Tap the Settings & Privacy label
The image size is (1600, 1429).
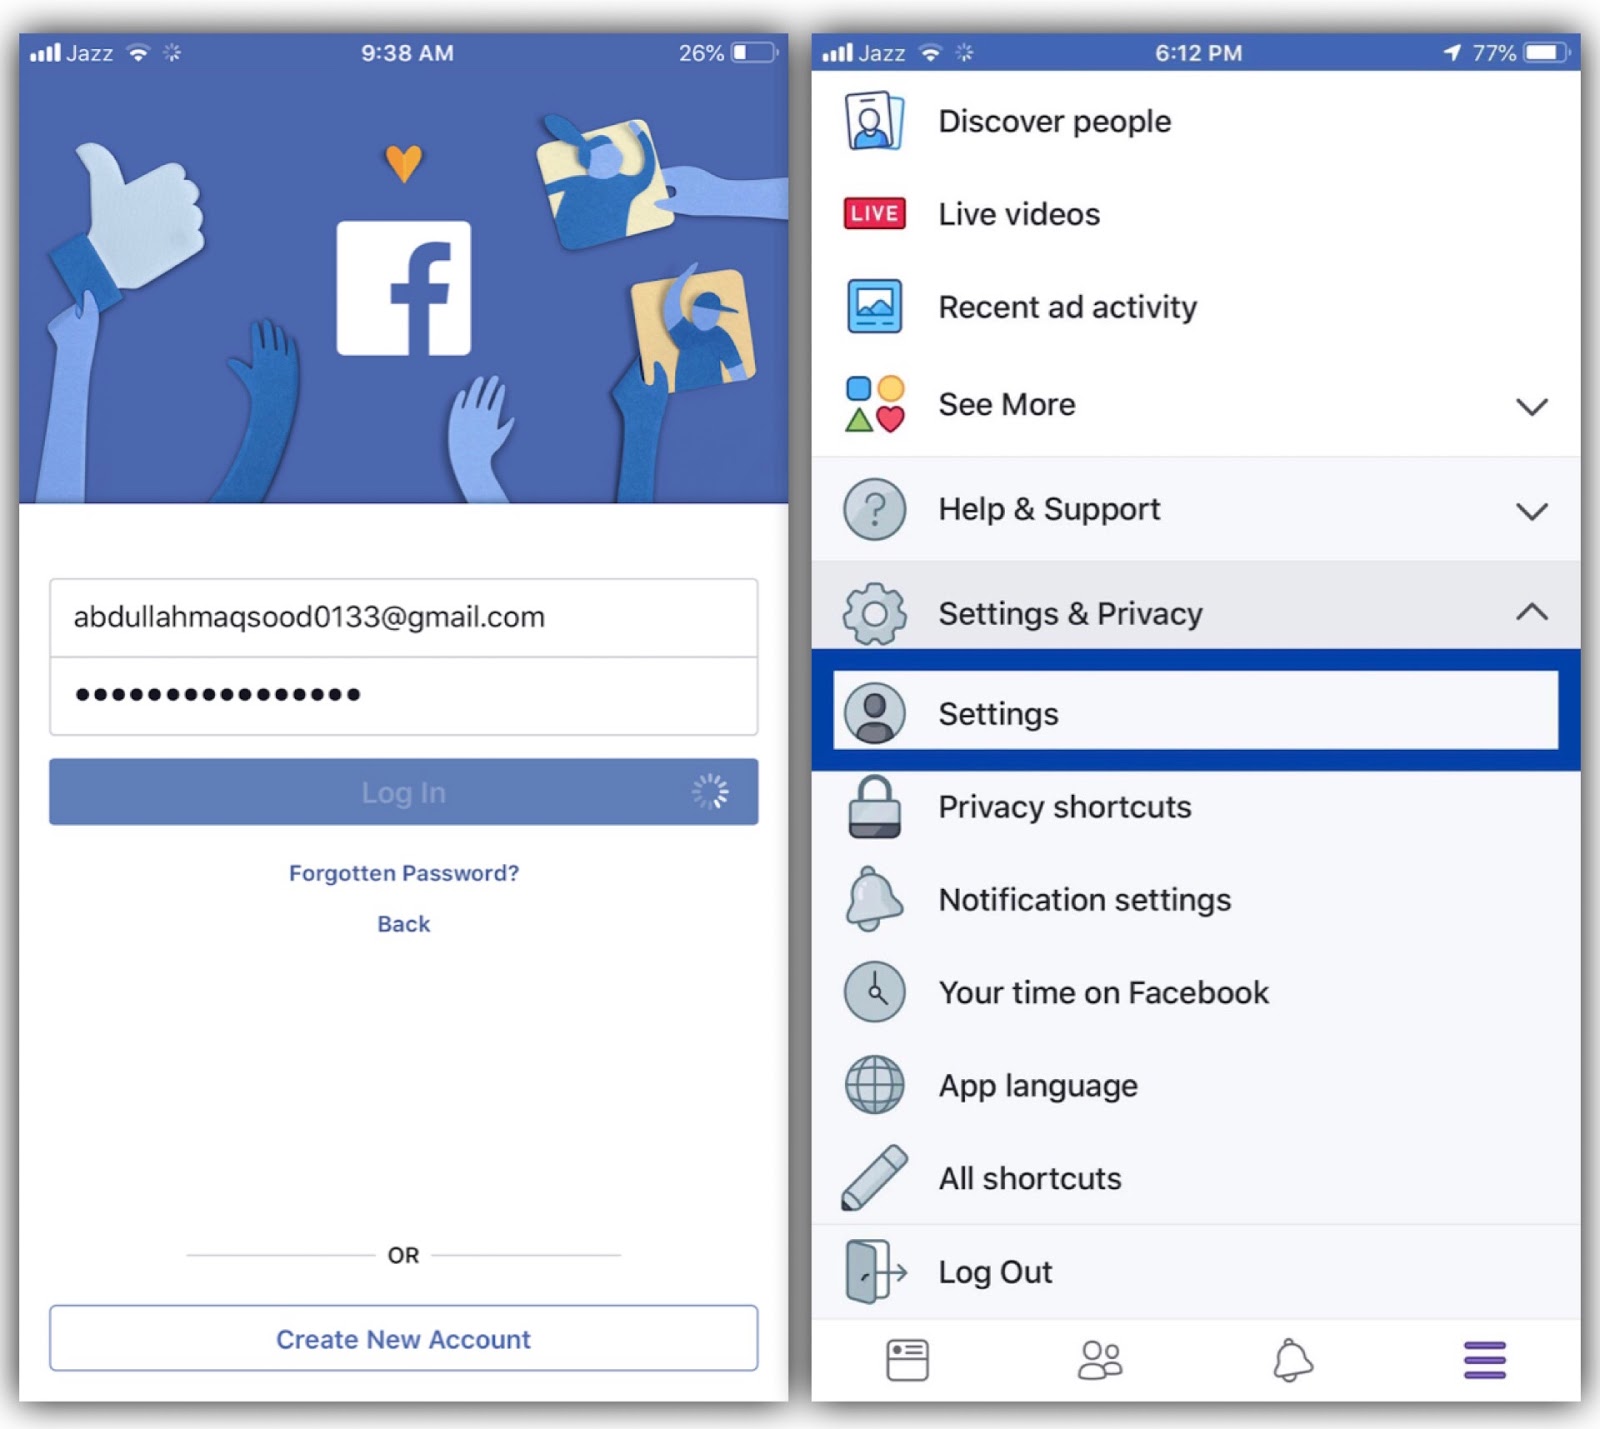pyautogui.click(x=1070, y=613)
